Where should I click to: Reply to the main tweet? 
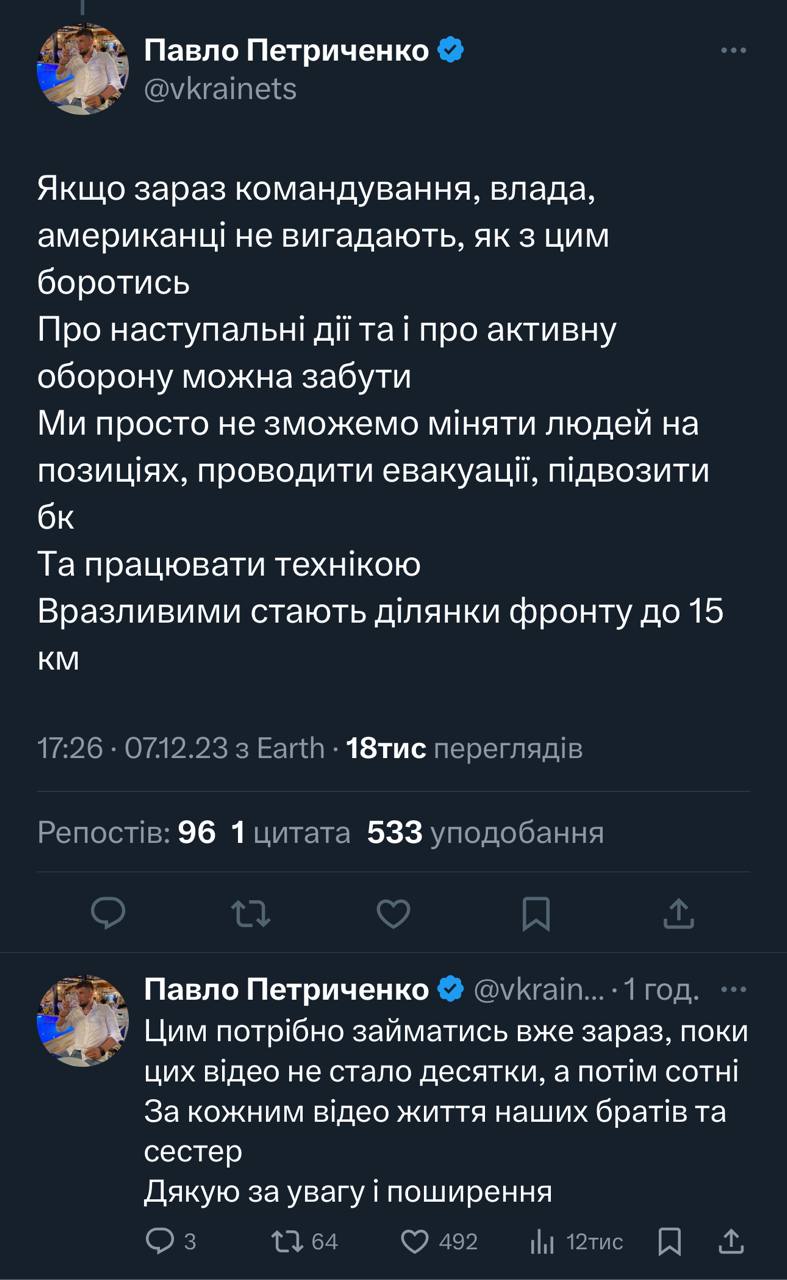107,912
